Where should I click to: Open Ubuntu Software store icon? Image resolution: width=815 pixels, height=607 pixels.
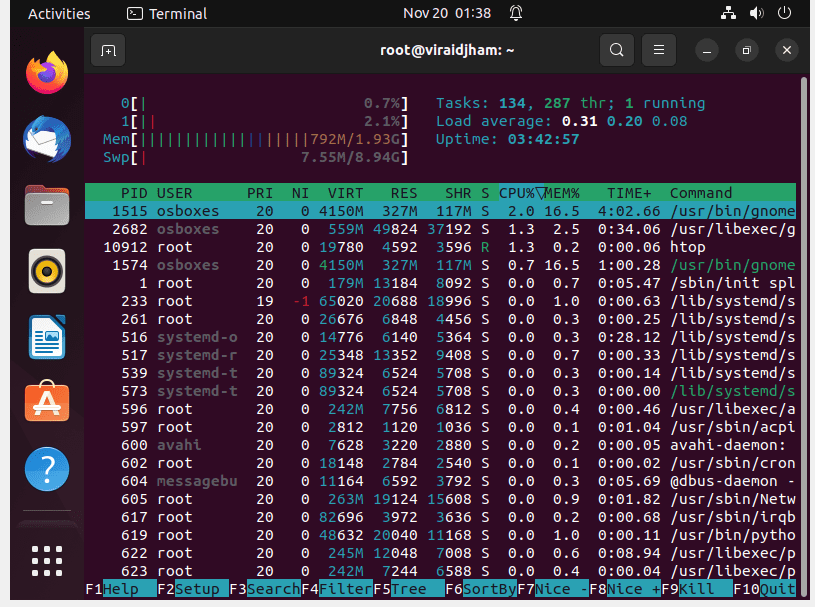tap(47, 401)
